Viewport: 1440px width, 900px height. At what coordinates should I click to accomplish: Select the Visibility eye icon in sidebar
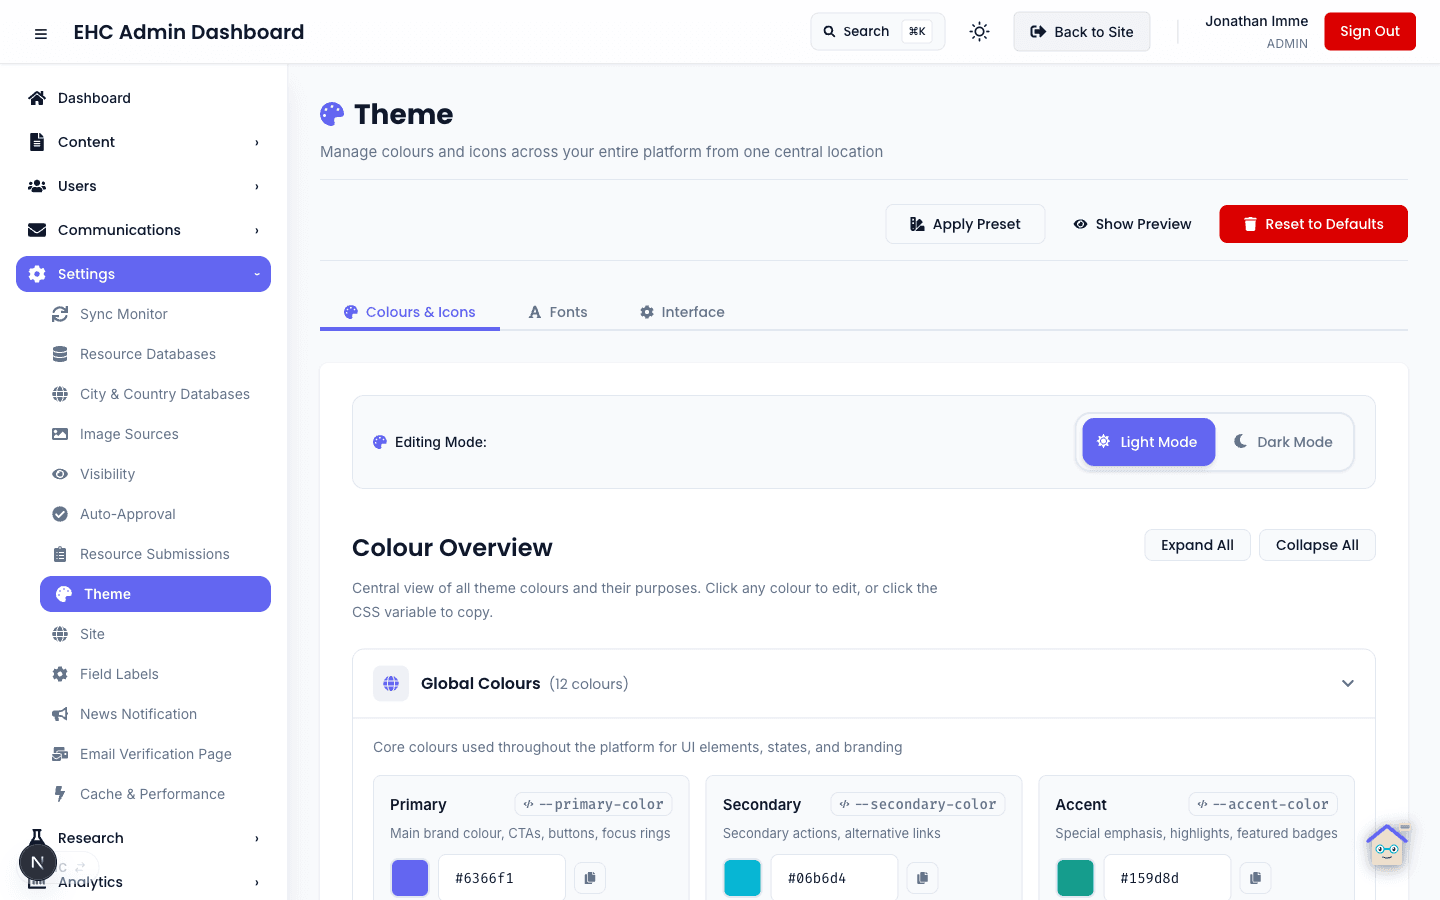(x=60, y=473)
